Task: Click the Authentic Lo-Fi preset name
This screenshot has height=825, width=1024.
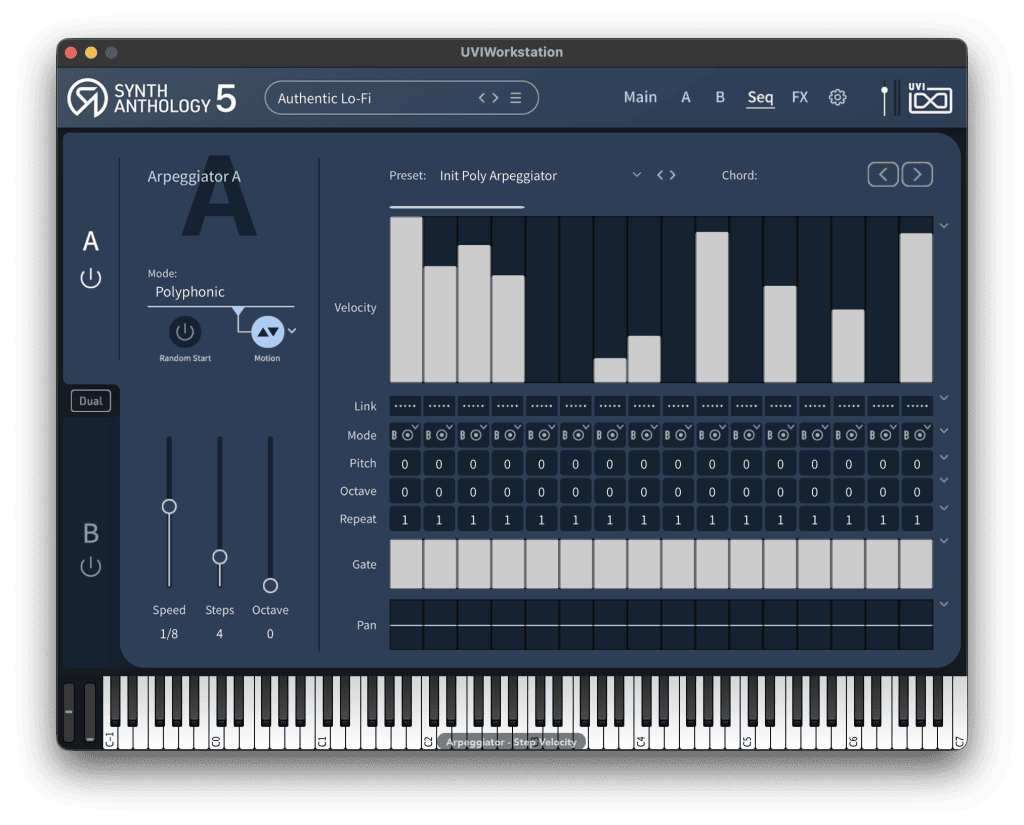Action: (x=324, y=99)
